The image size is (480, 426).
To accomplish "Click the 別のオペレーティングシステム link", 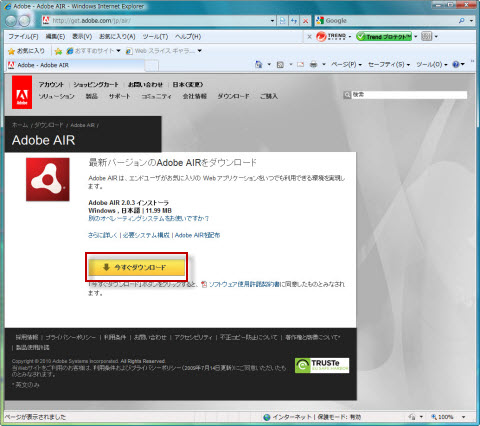I will (148, 219).
